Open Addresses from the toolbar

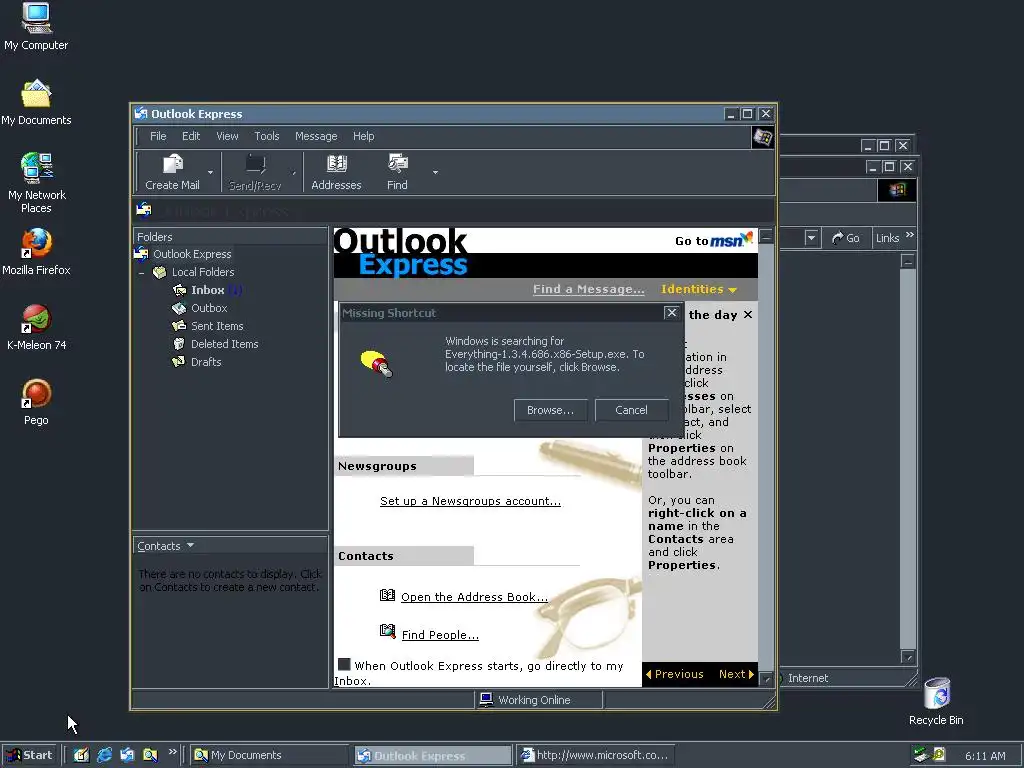(x=336, y=172)
